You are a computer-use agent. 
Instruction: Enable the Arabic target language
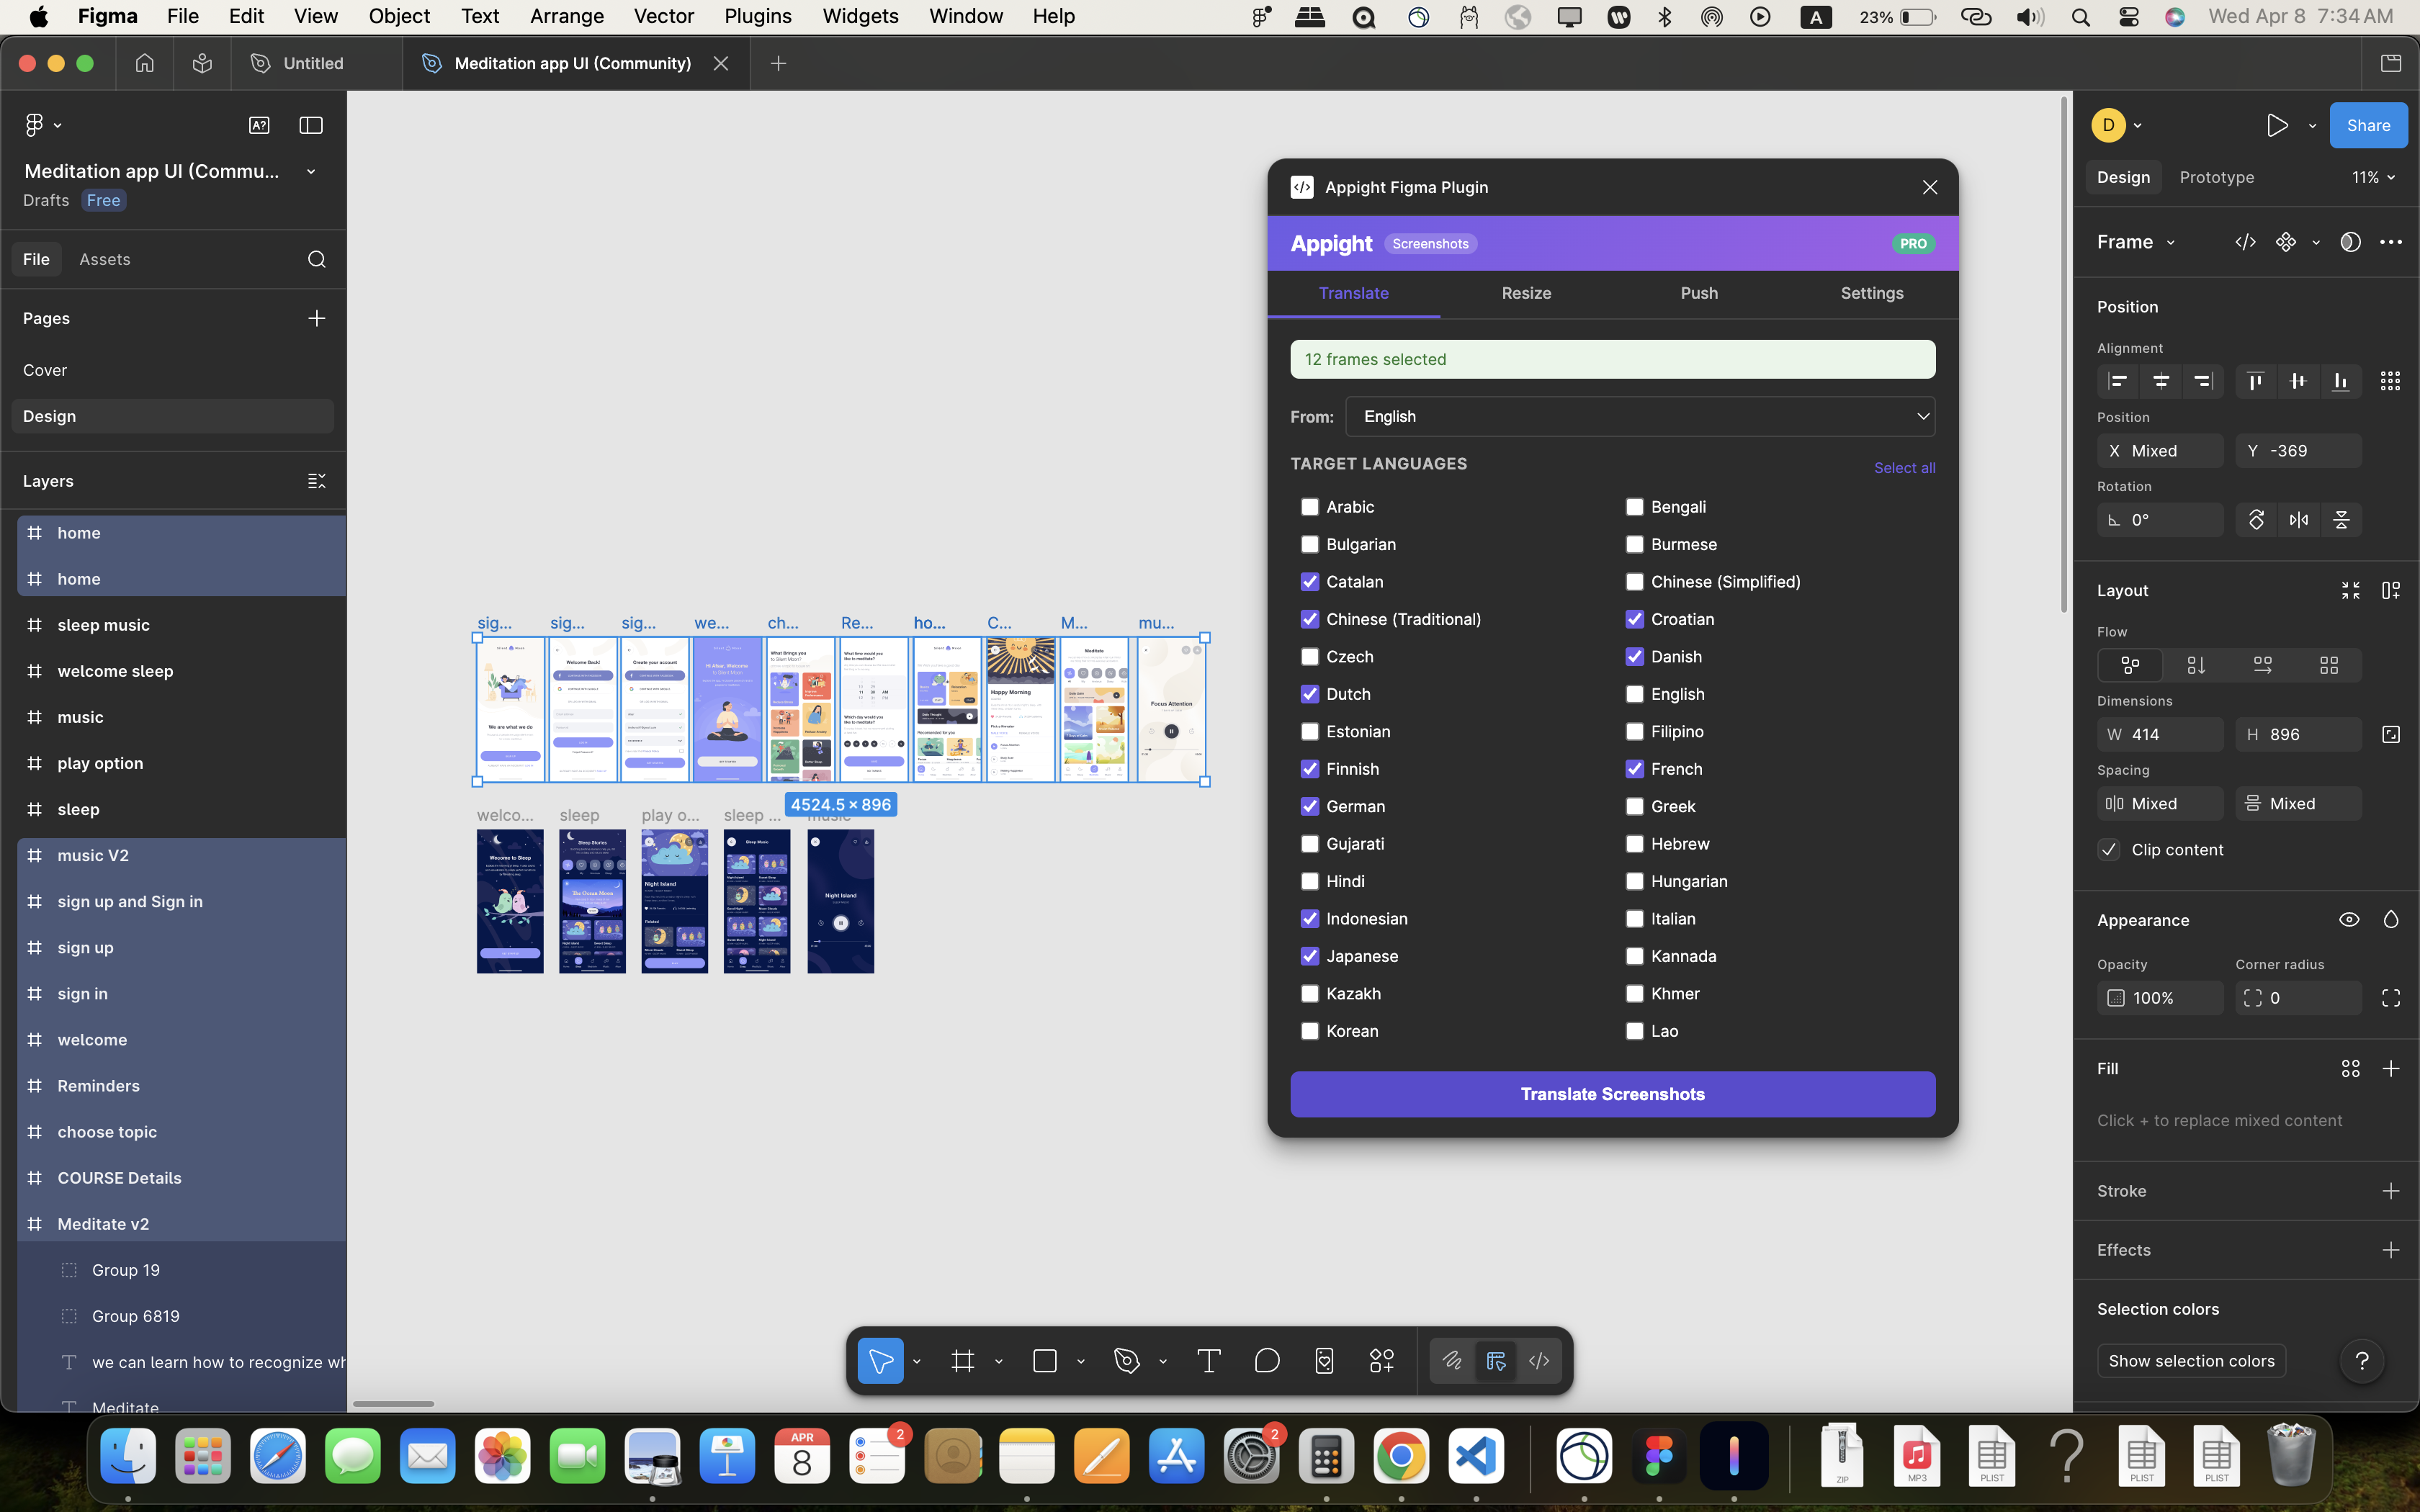point(1310,506)
